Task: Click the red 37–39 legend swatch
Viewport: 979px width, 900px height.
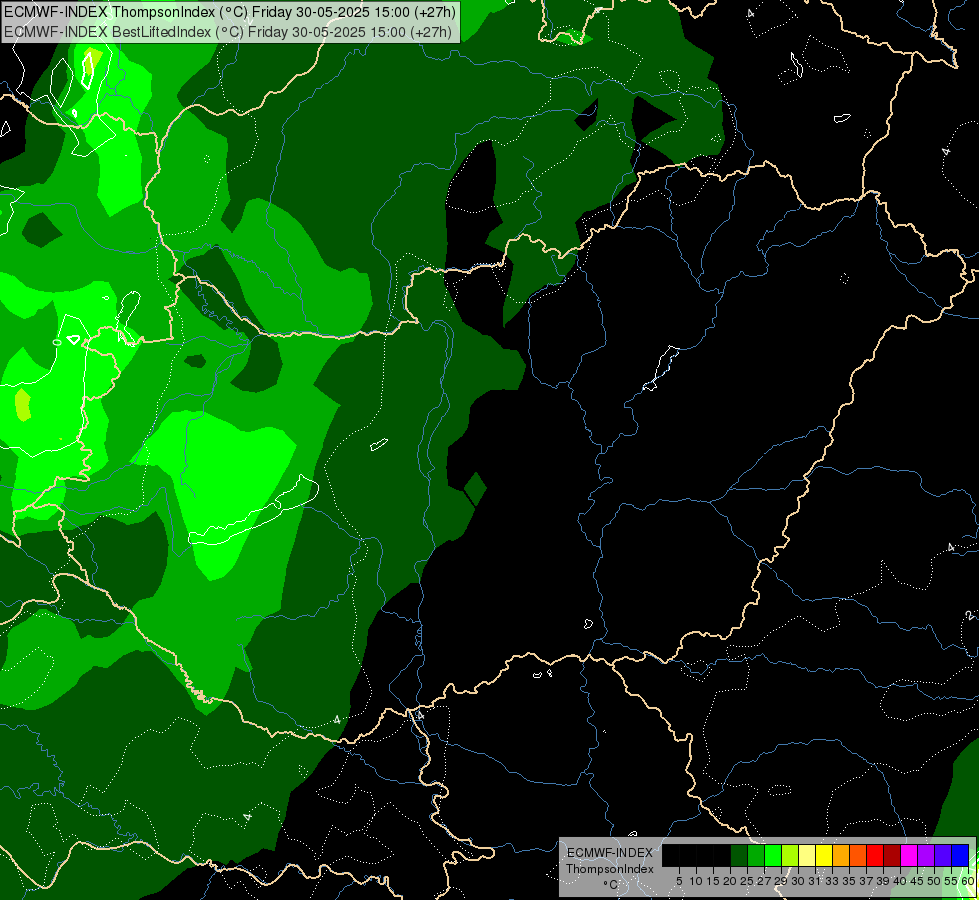Action: point(875,855)
